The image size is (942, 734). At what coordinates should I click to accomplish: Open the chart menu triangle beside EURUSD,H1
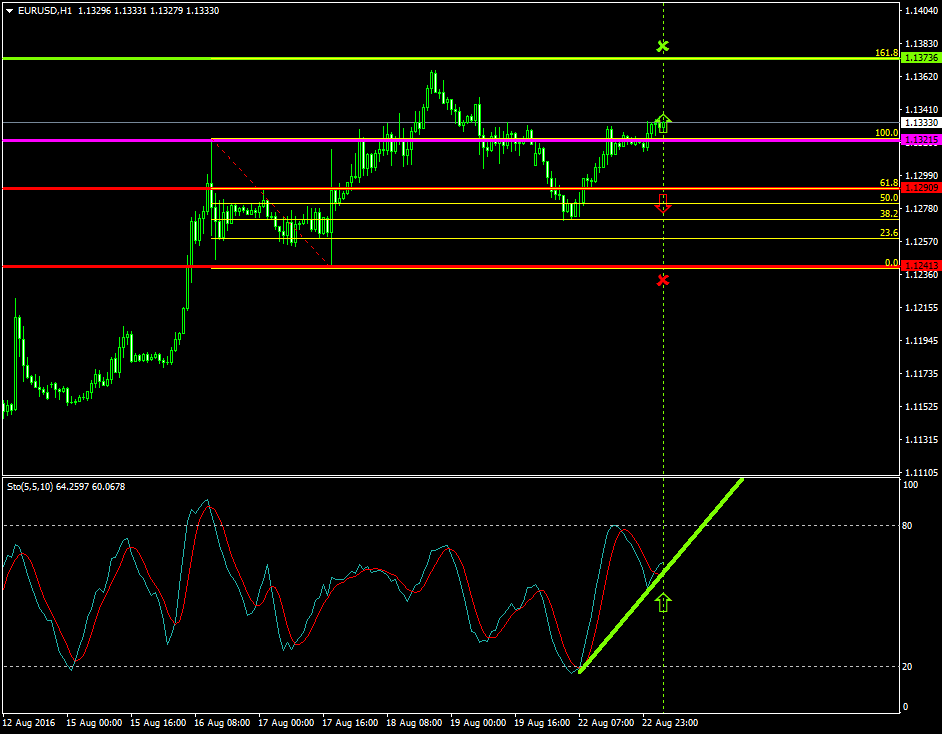9,10
